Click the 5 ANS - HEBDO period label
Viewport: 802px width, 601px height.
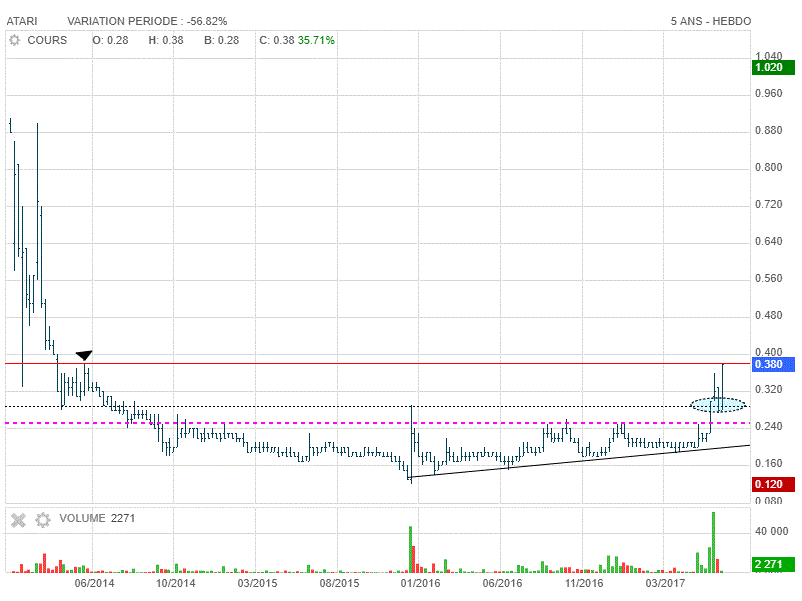click(x=711, y=21)
